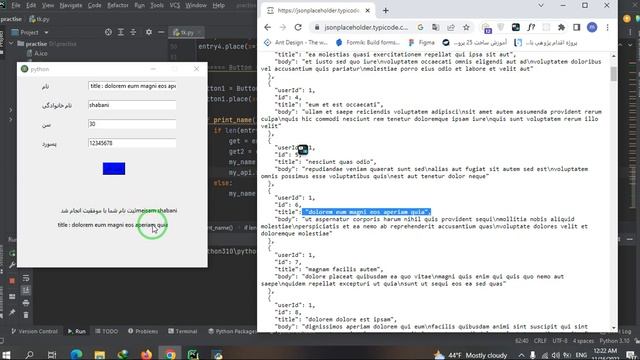Switch to the Terminal tool tab
This screenshot has height=360, width=640.
(x=182, y=331)
